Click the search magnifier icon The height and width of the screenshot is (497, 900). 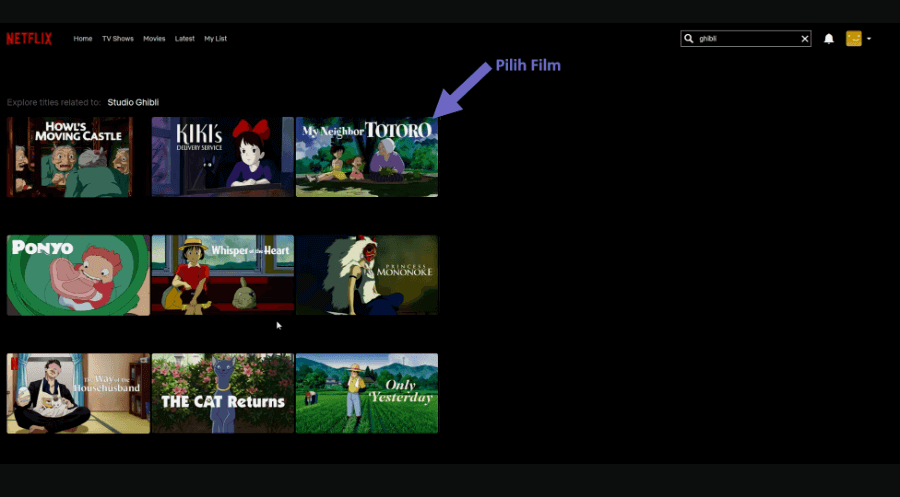689,38
